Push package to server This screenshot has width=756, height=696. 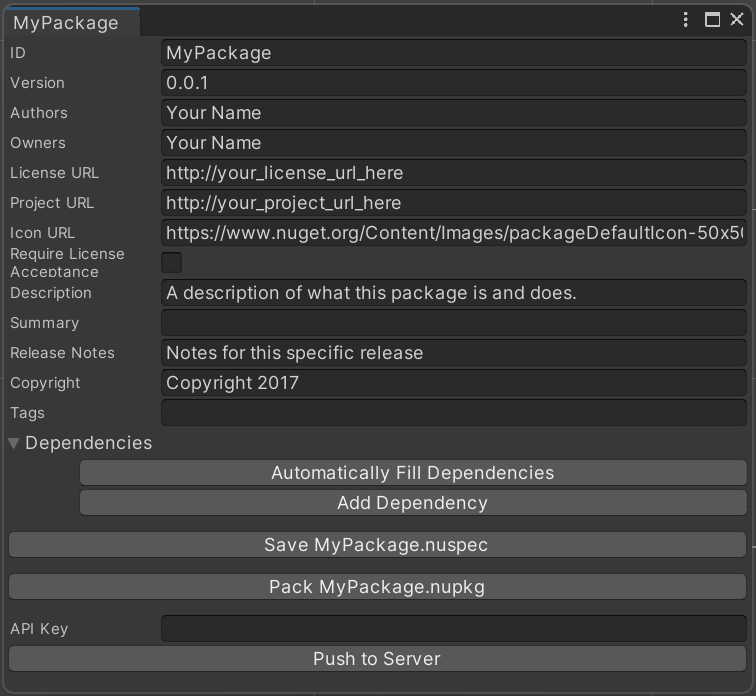[378, 658]
